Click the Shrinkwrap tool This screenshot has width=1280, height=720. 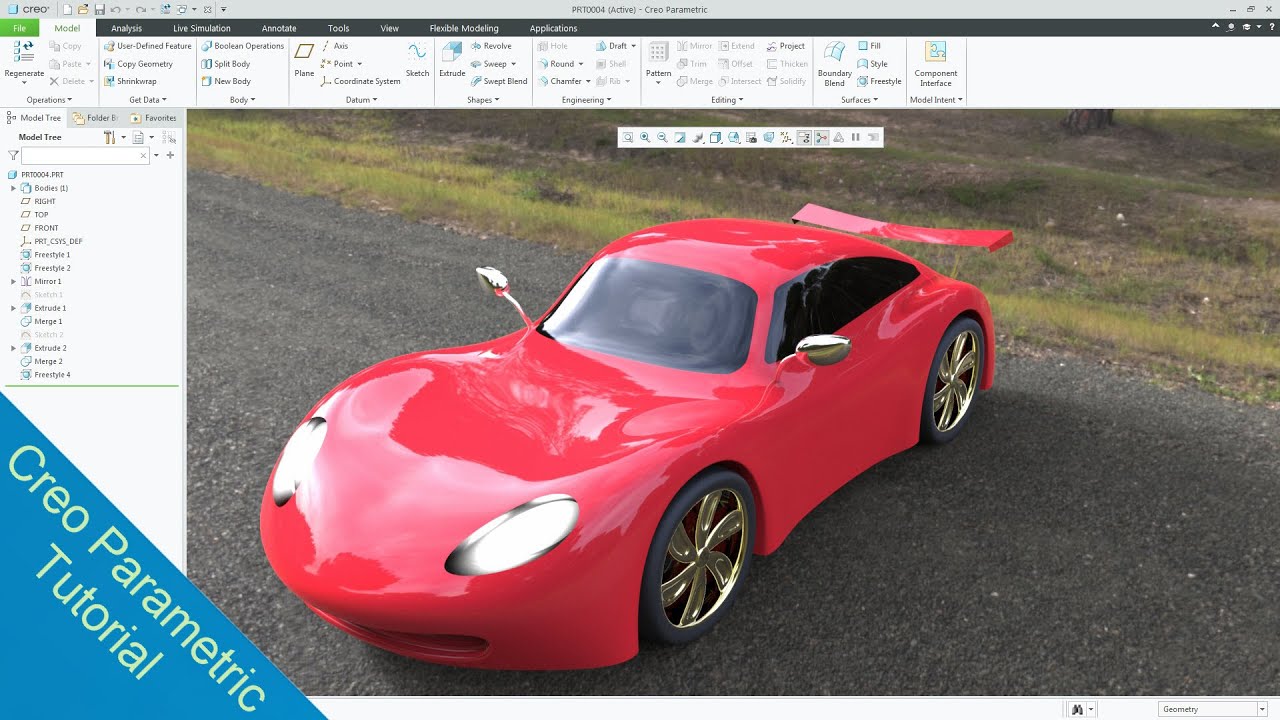130,81
